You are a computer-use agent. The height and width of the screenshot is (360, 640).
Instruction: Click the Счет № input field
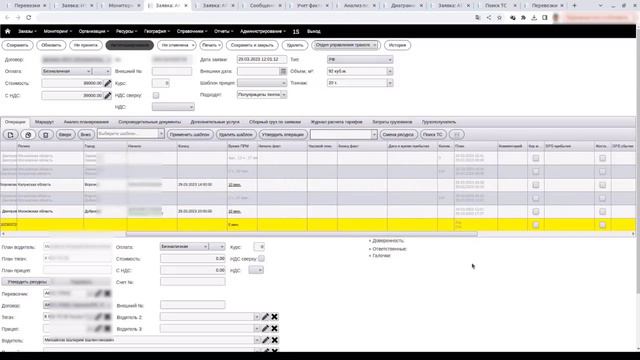pos(193,282)
